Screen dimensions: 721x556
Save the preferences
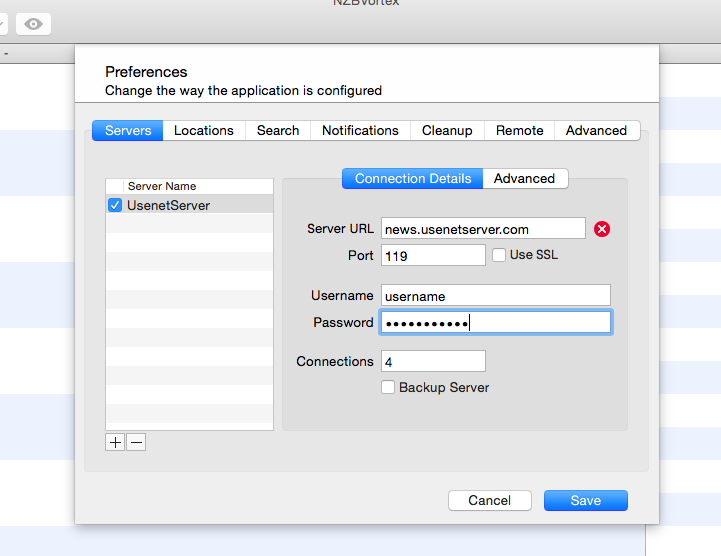(585, 500)
